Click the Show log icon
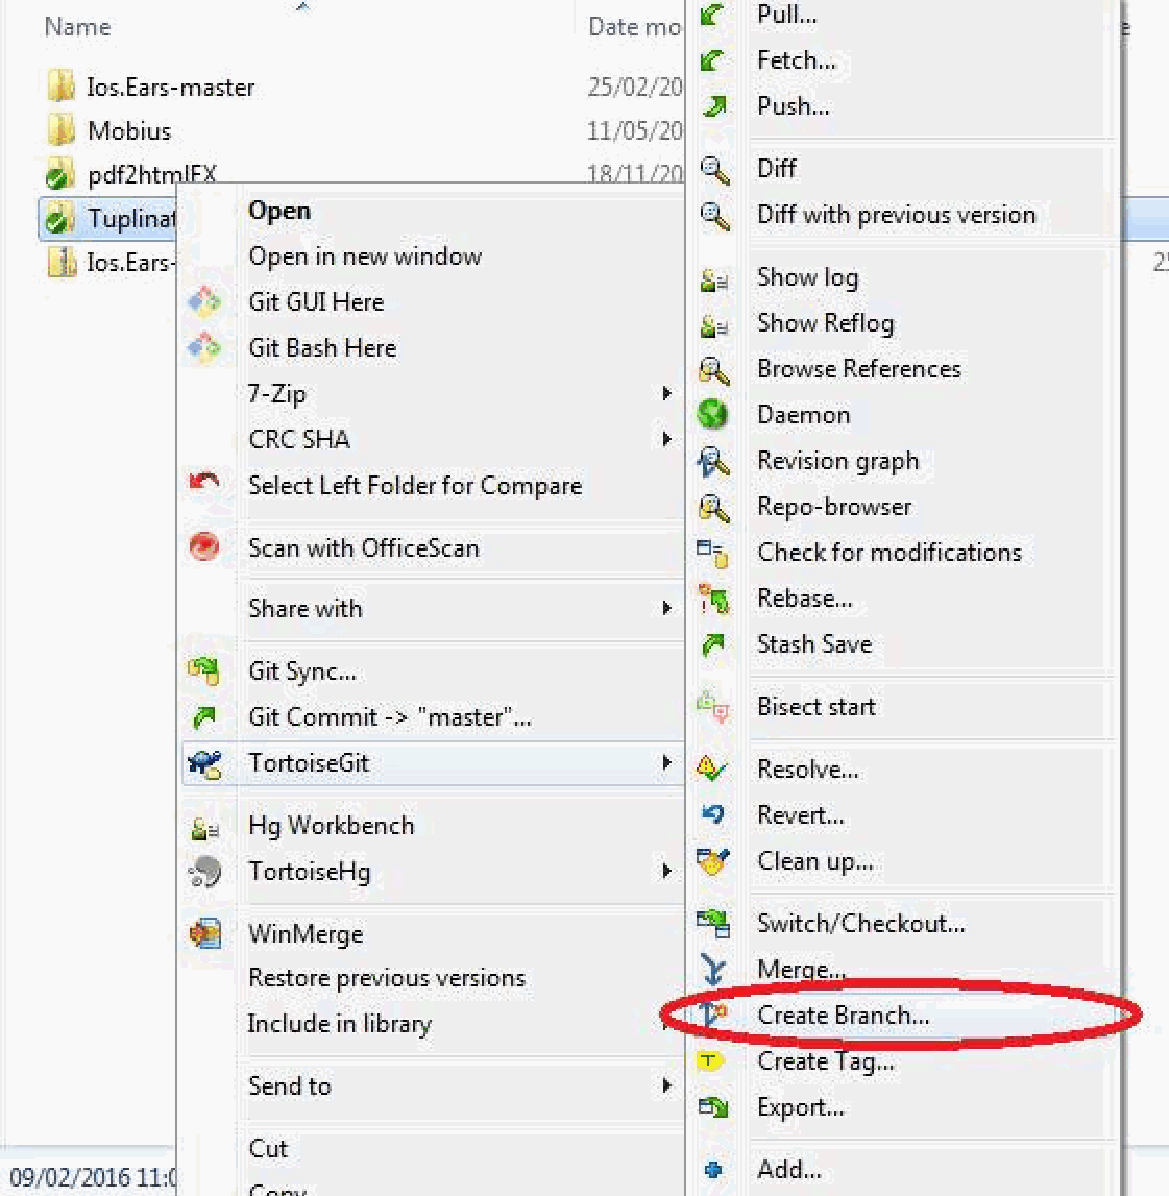The width and height of the screenshot is (1169, 1196). coord(714,280)
